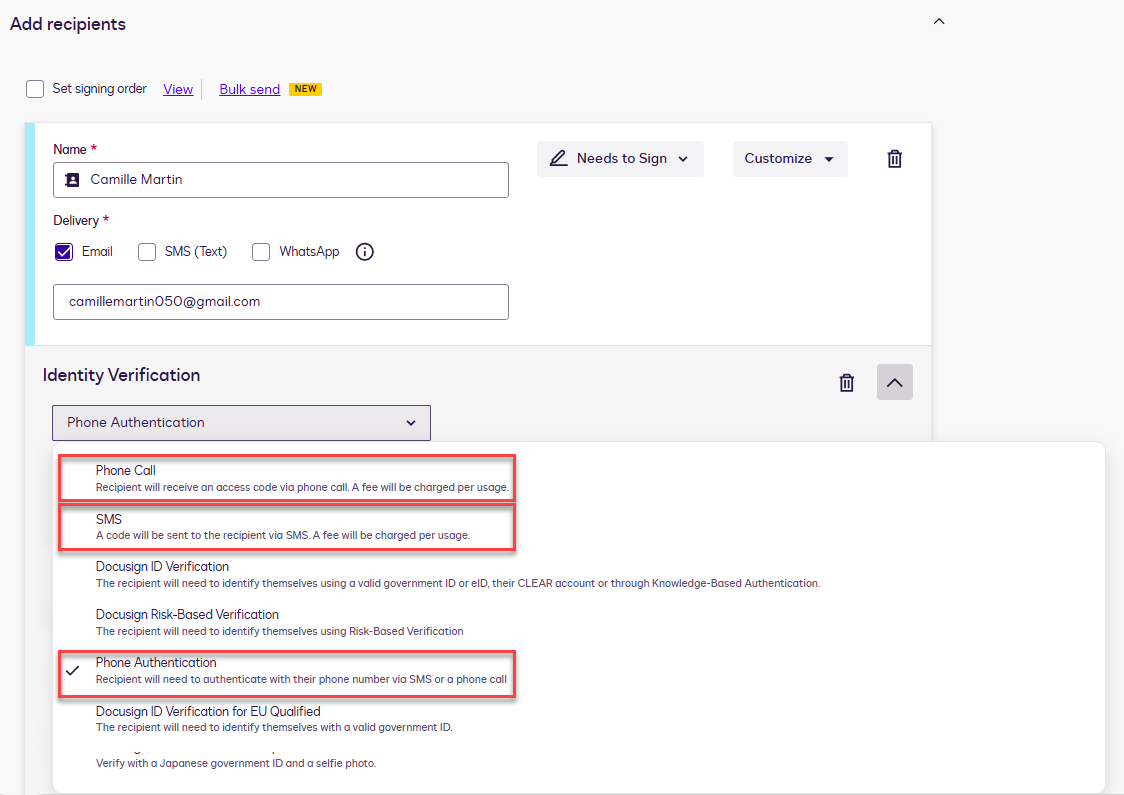Open the Phone Authentication combo box

point(241,423)
